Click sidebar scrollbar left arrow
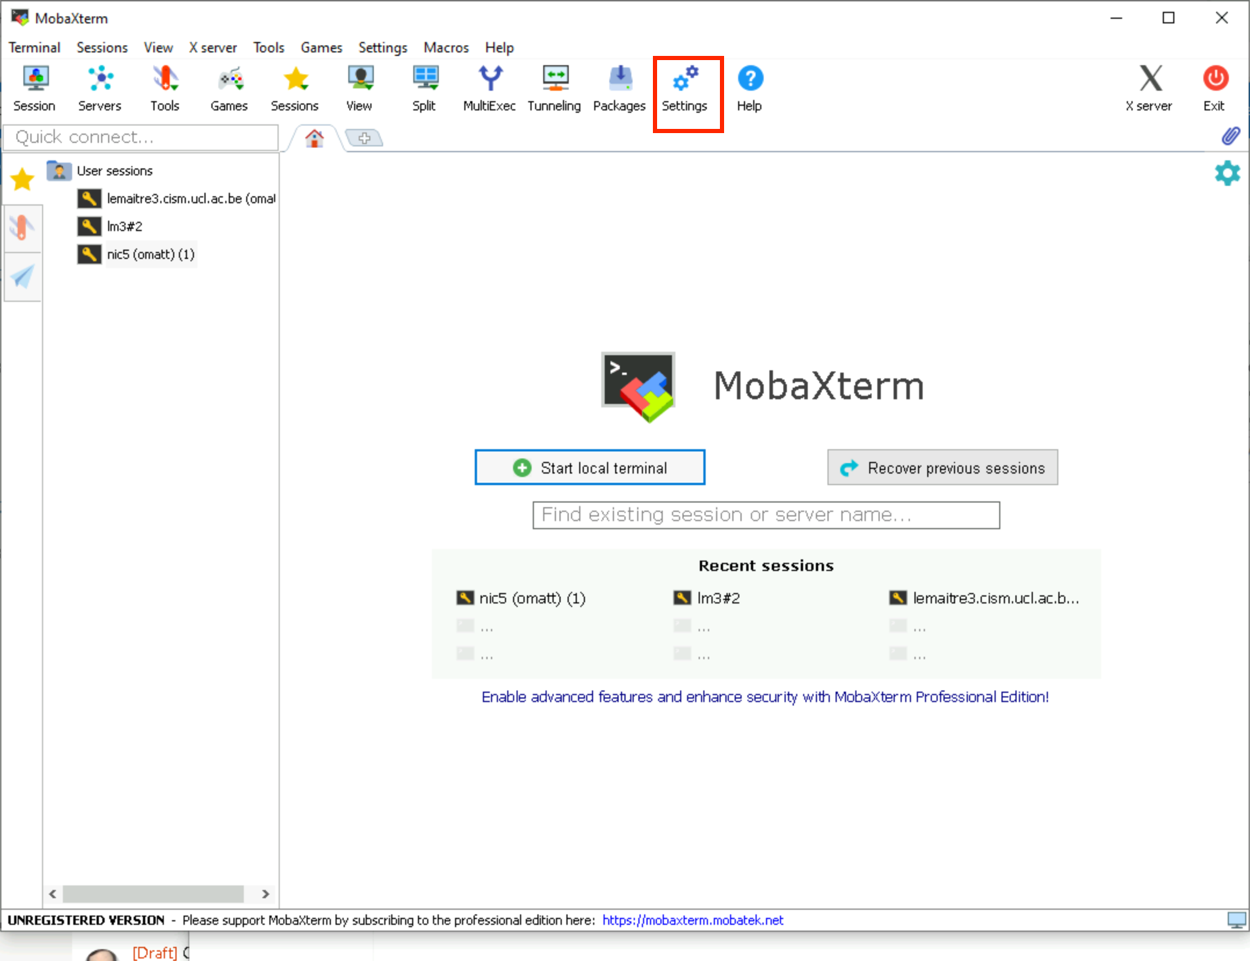Viewport: 1250px width, 961px height. click(x=53, y=894)
